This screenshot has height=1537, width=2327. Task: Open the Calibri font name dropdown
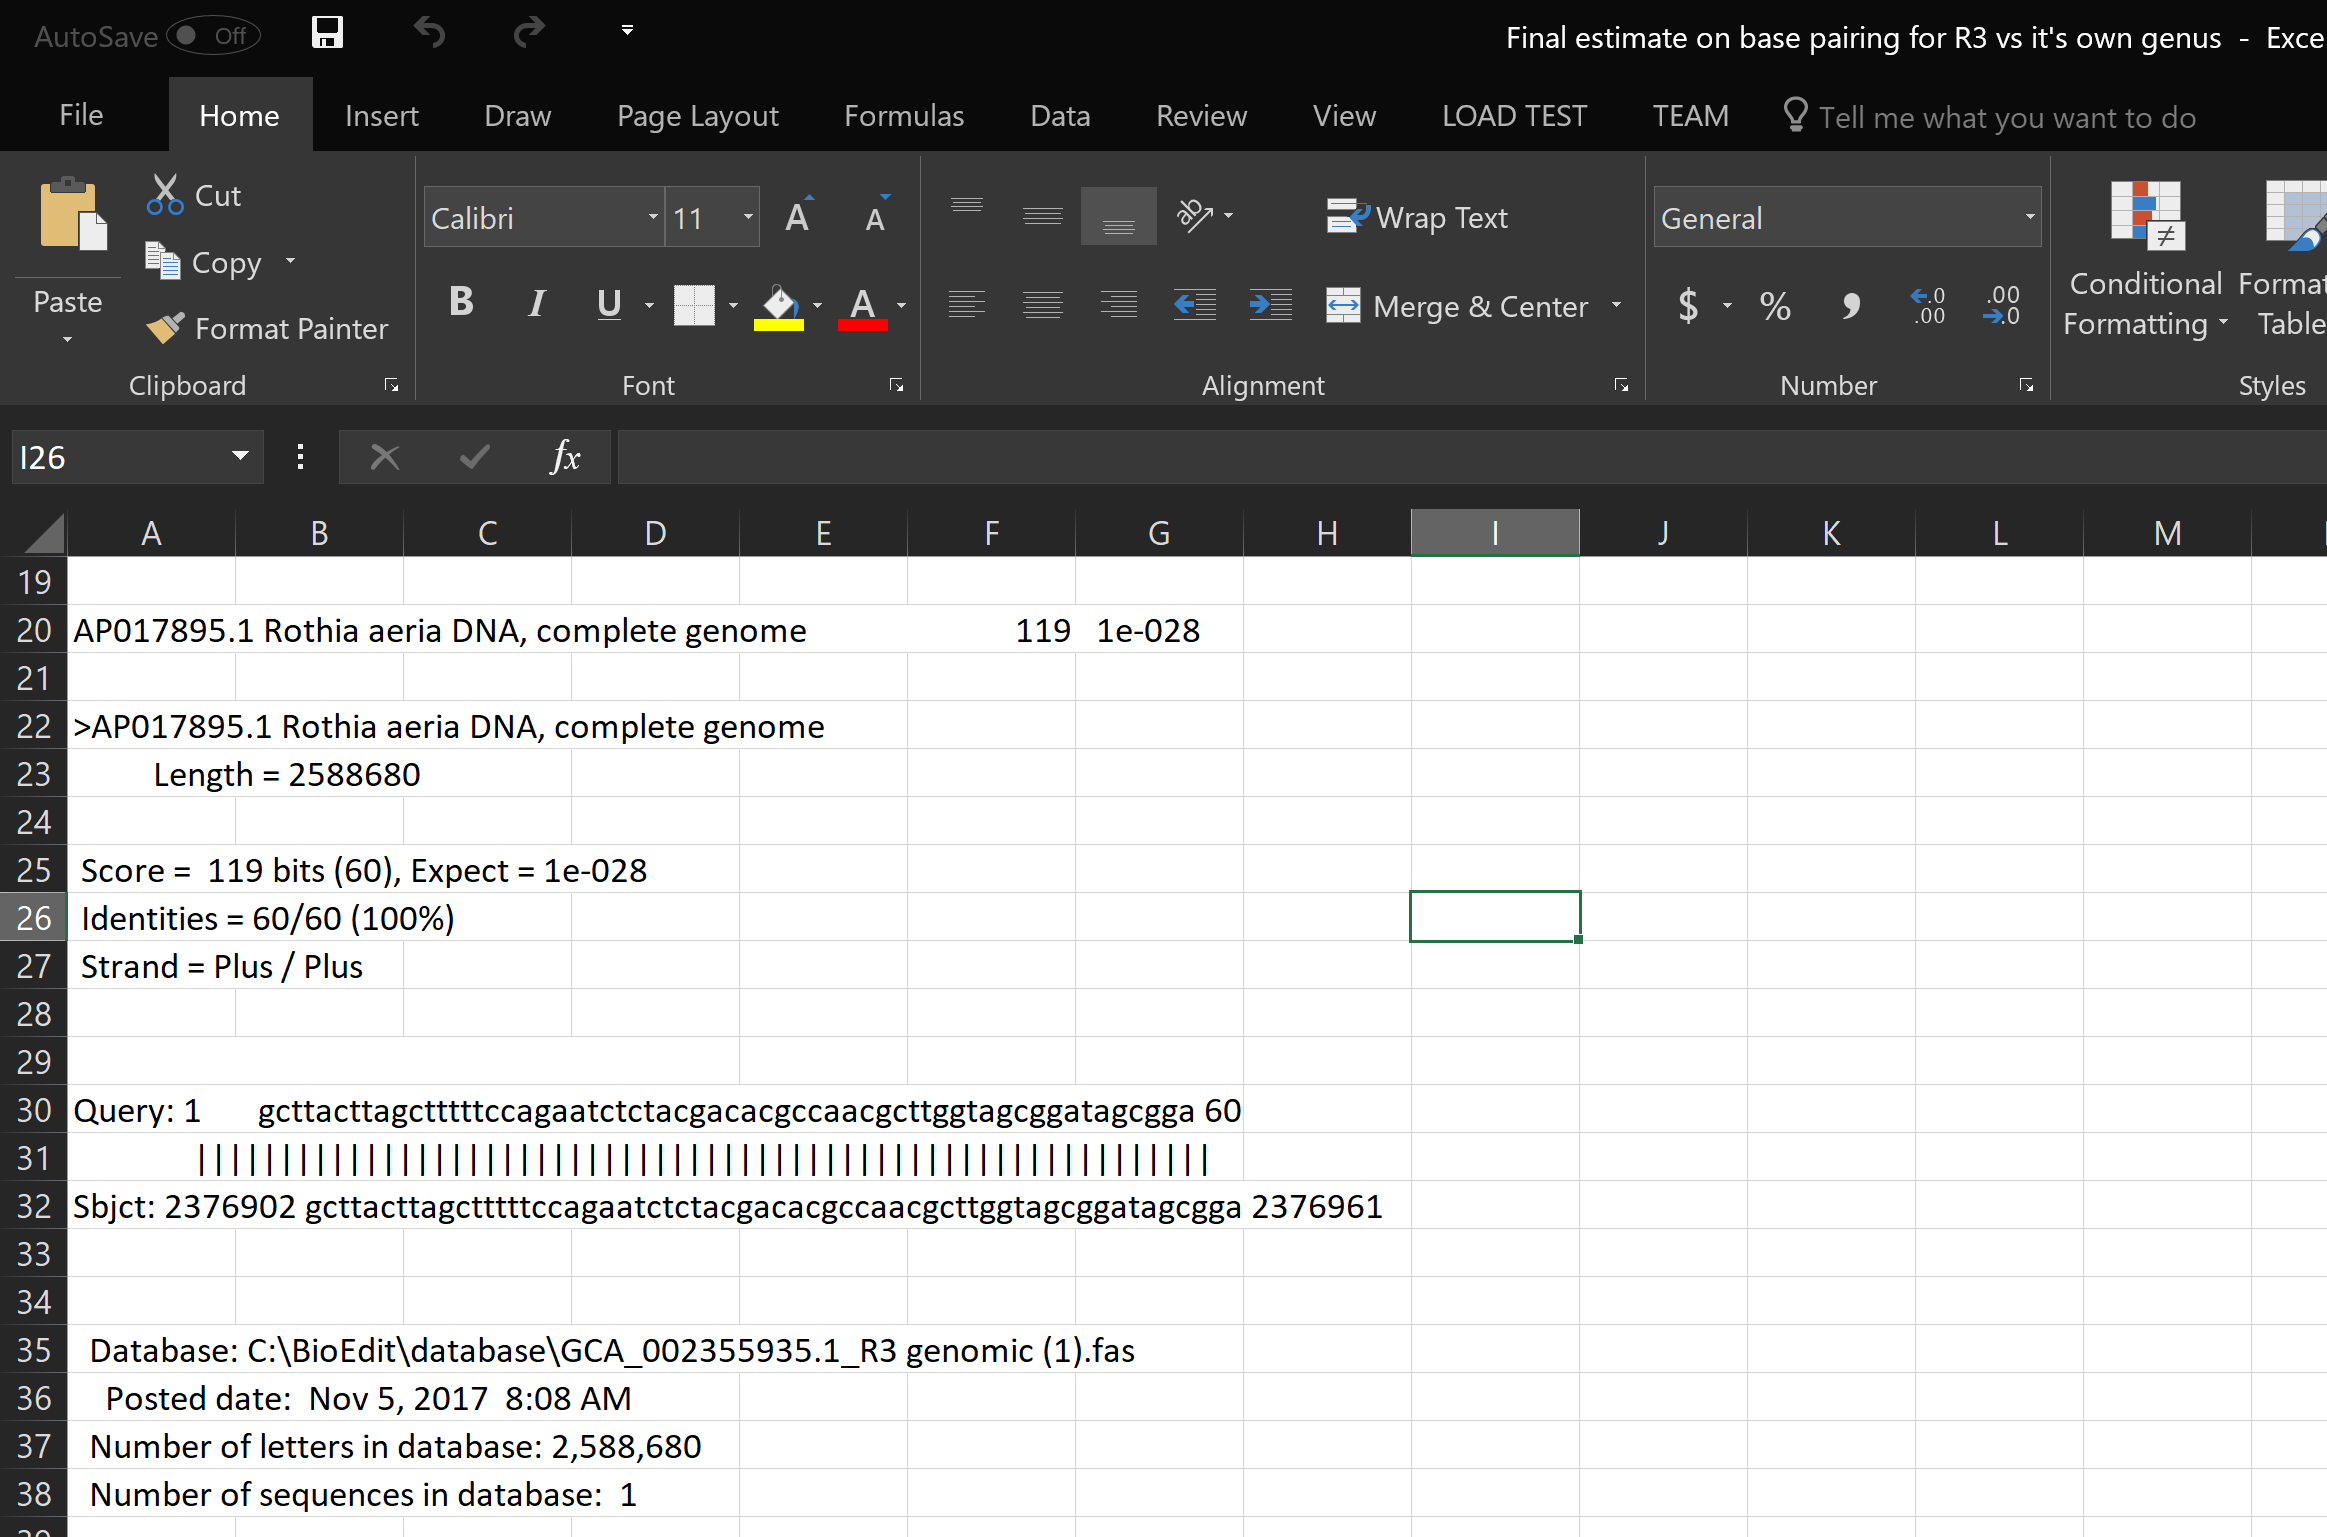653,217
